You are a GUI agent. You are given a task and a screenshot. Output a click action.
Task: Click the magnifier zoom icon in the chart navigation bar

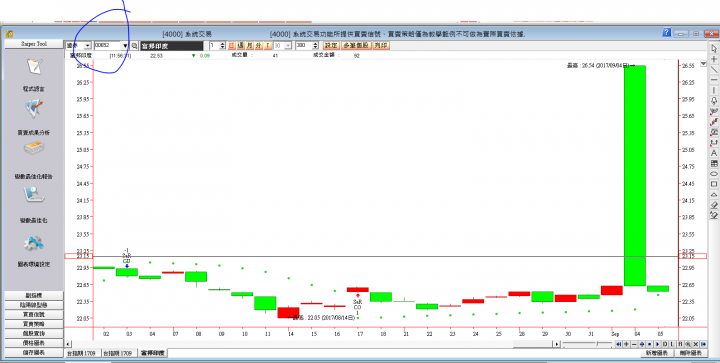pyautogui.click(x=688, y=344)
